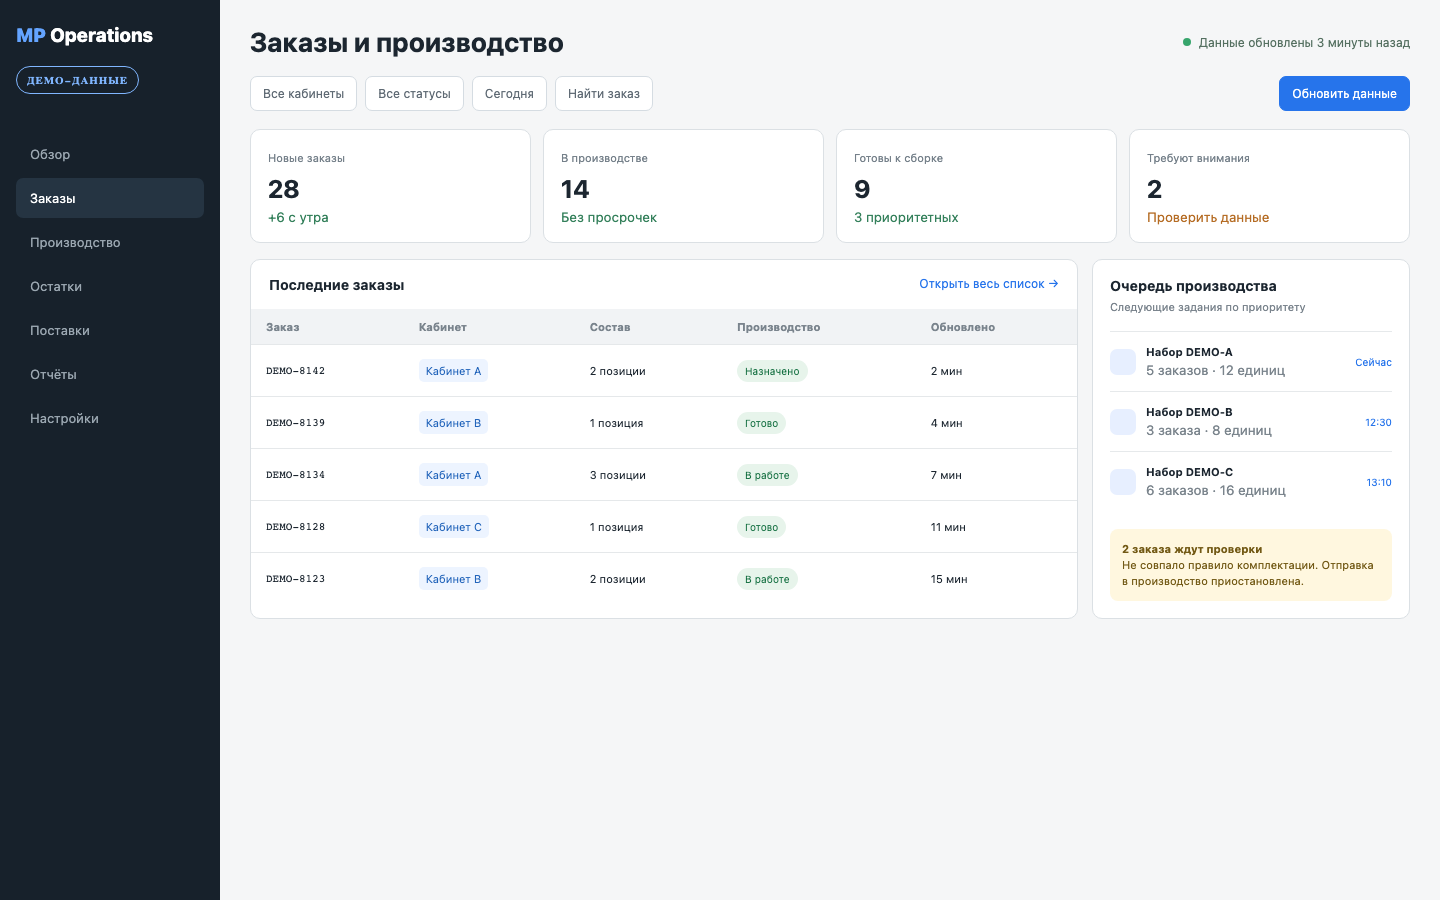This screenshot has height=900, width=1440.
Task: Click the В производстве summary card
Action: [683, 186]
